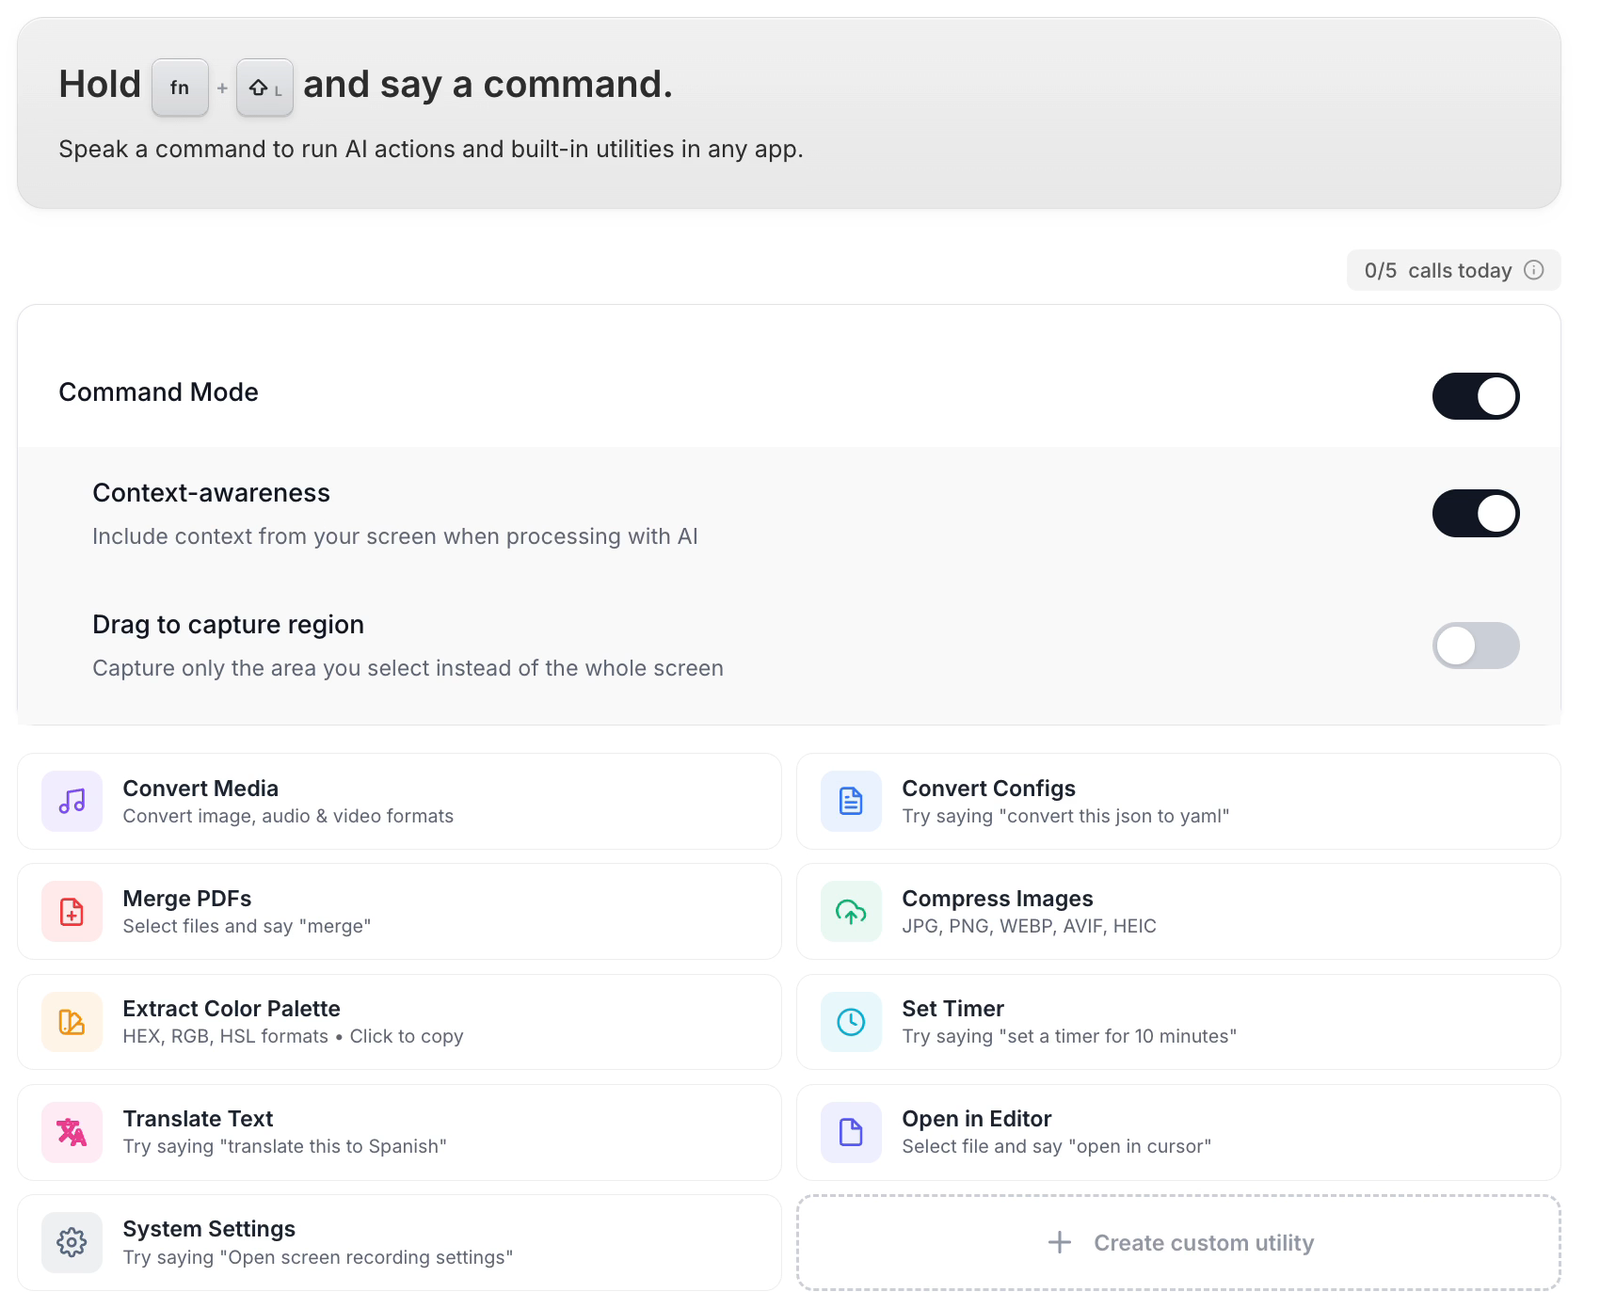Click the plus icon in Create custom utility
1600x1308 pixels.
pos(1059,1242)
